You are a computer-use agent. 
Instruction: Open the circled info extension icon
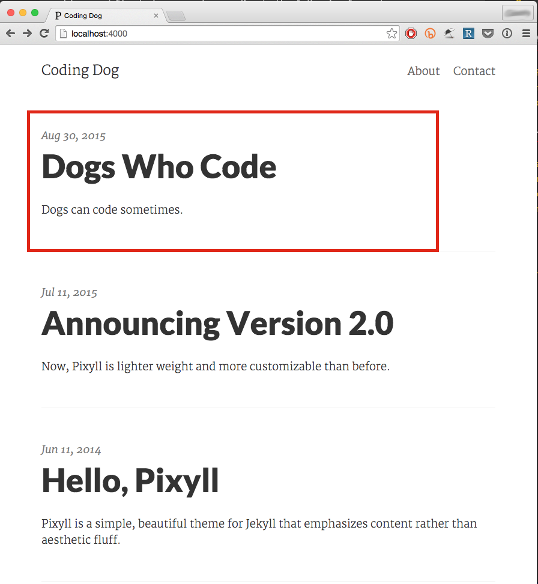click(507, 34)
